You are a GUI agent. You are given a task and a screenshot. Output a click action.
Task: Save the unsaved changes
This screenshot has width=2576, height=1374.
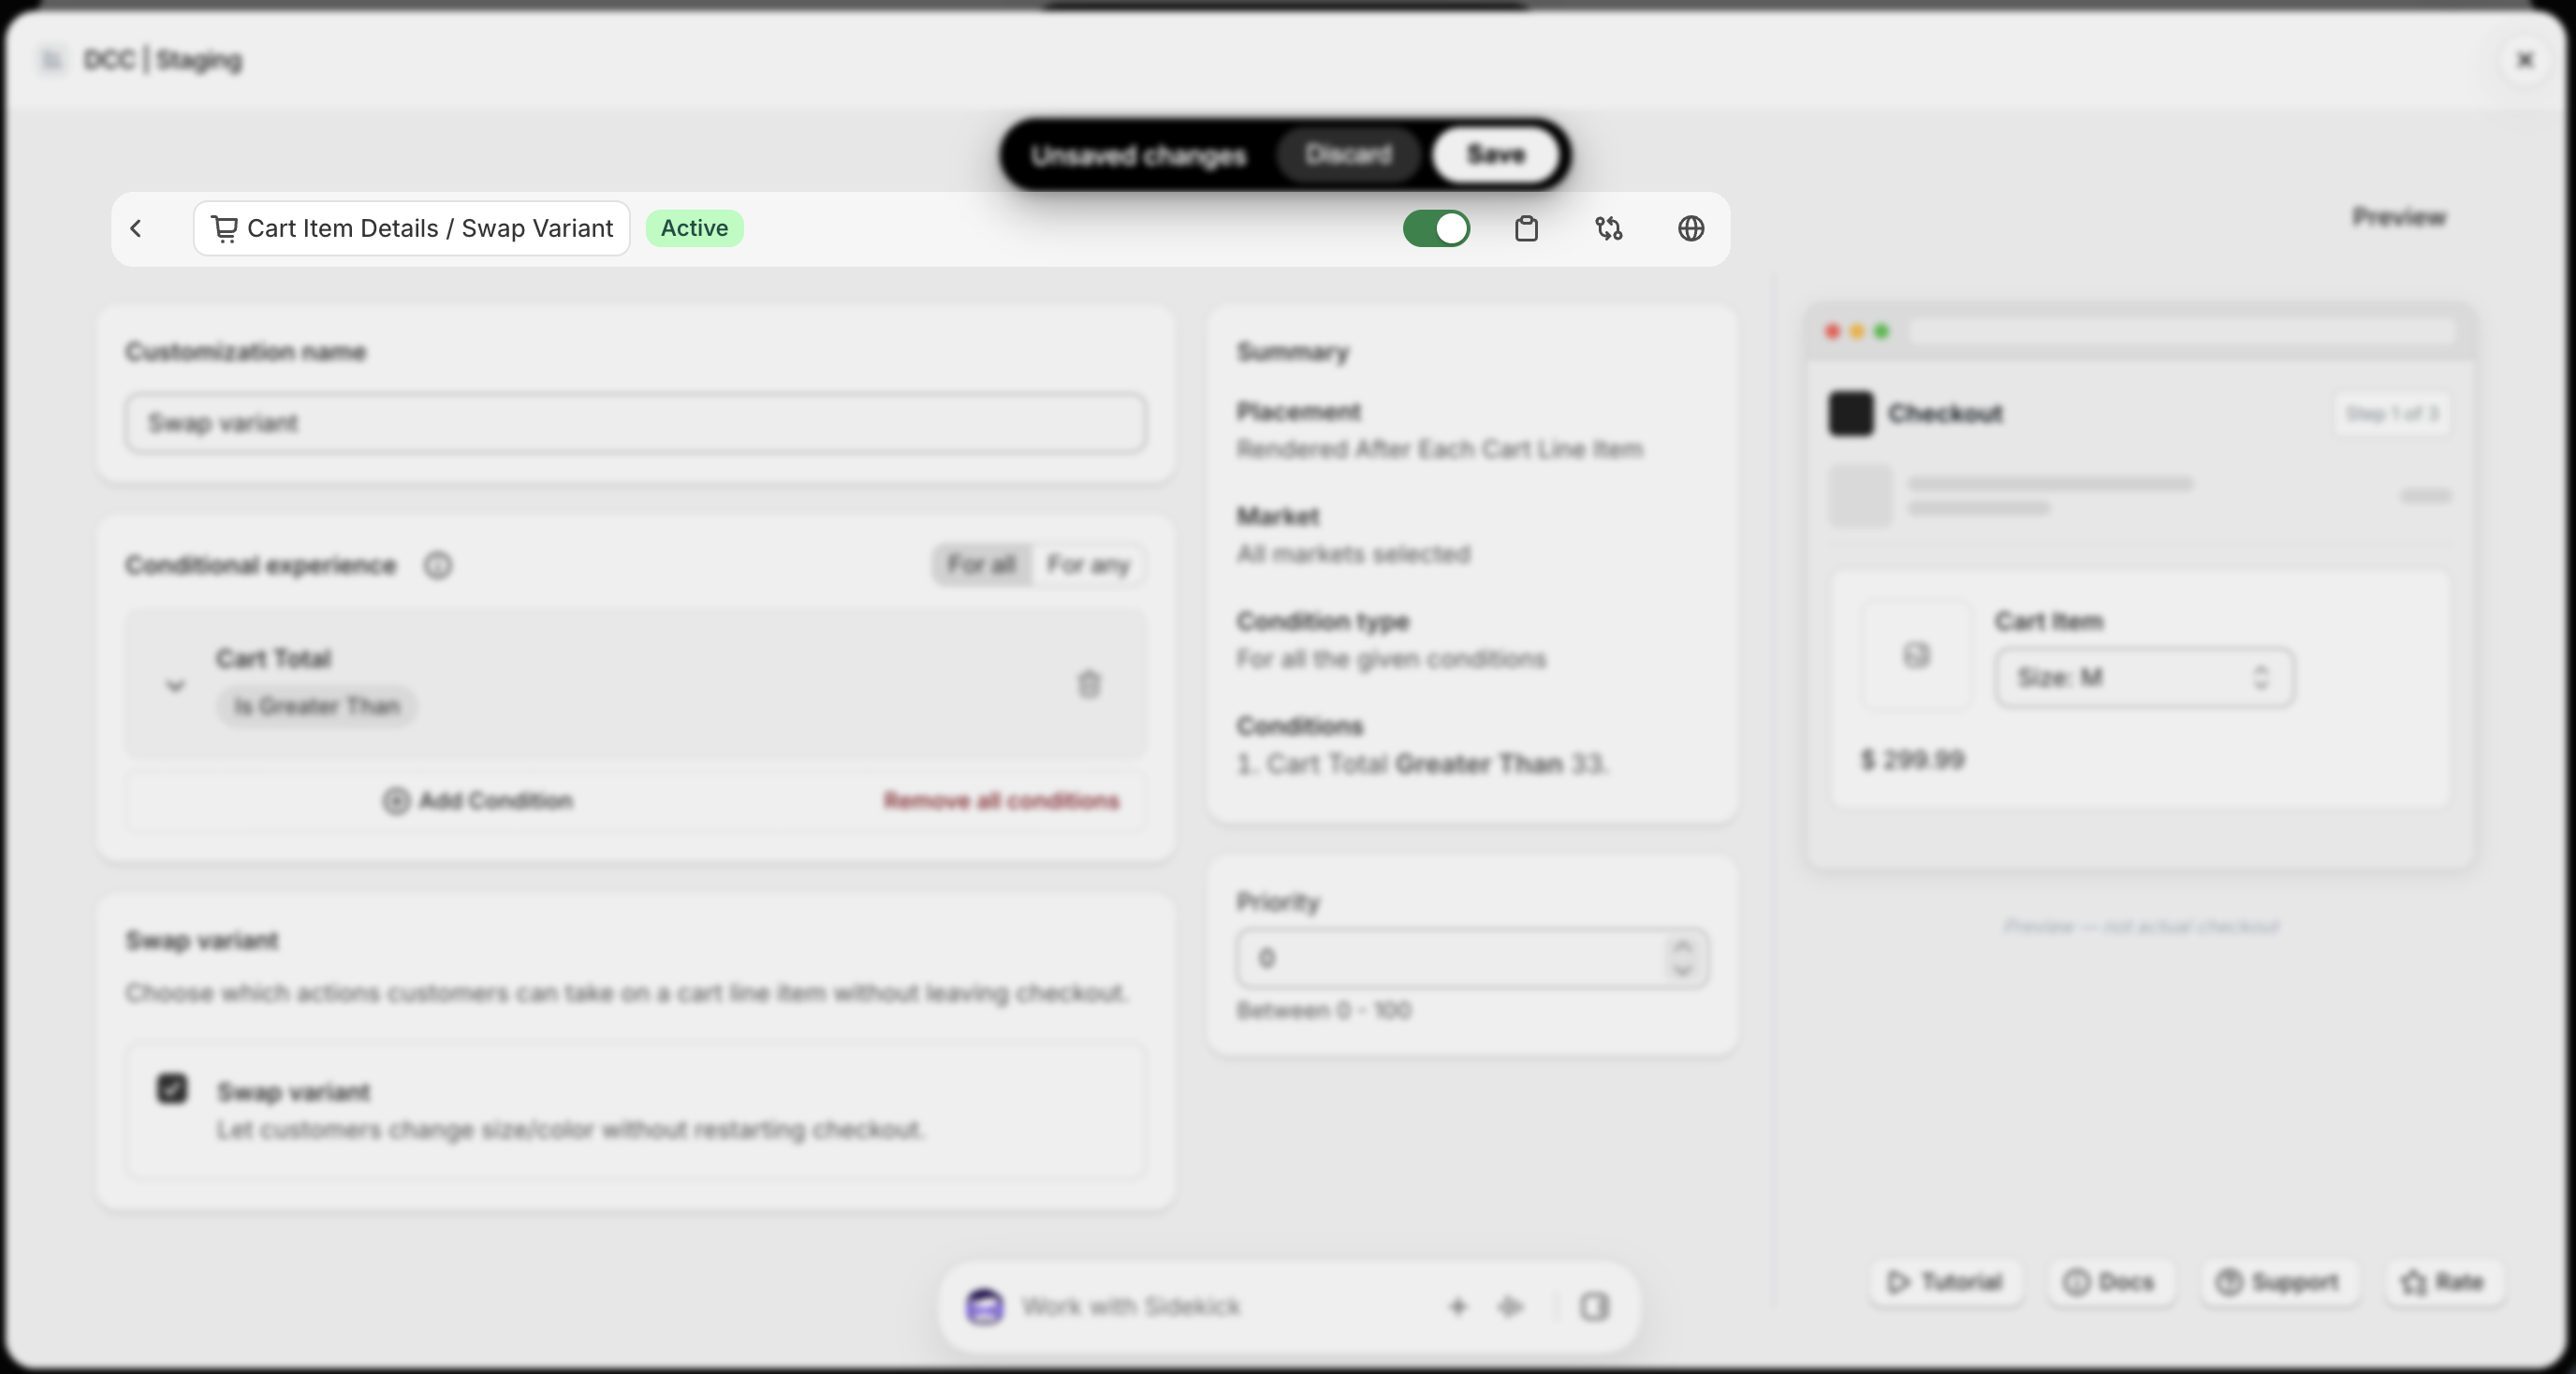coord(1495,155)
